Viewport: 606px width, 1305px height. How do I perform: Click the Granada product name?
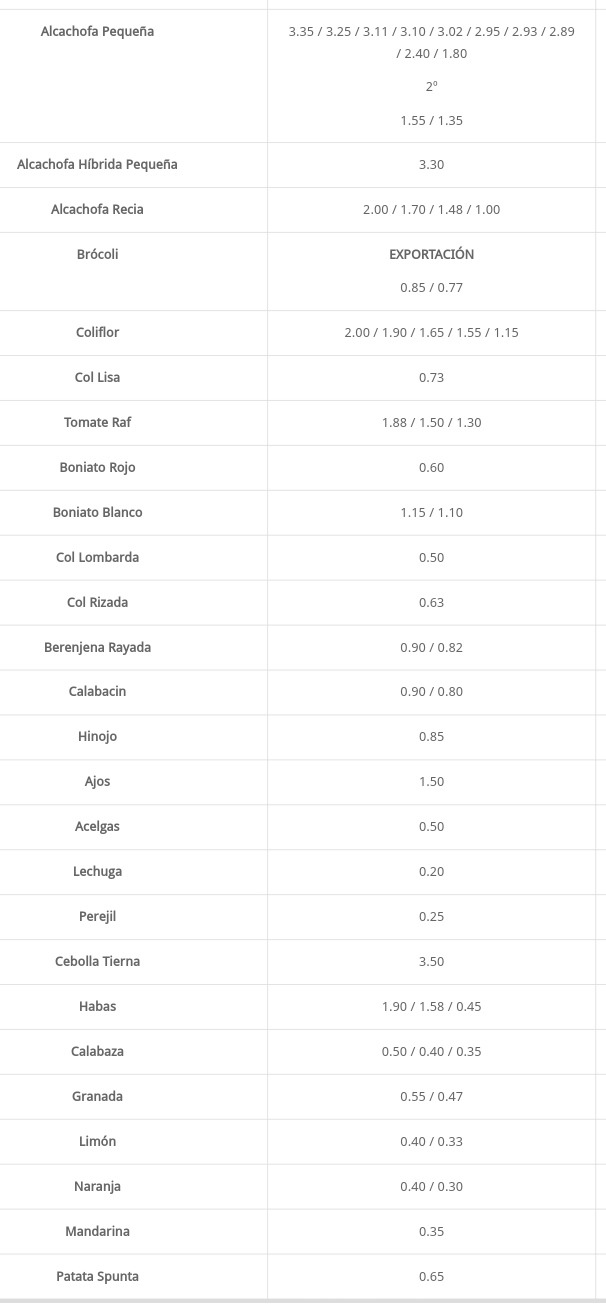coord(97,1096)
